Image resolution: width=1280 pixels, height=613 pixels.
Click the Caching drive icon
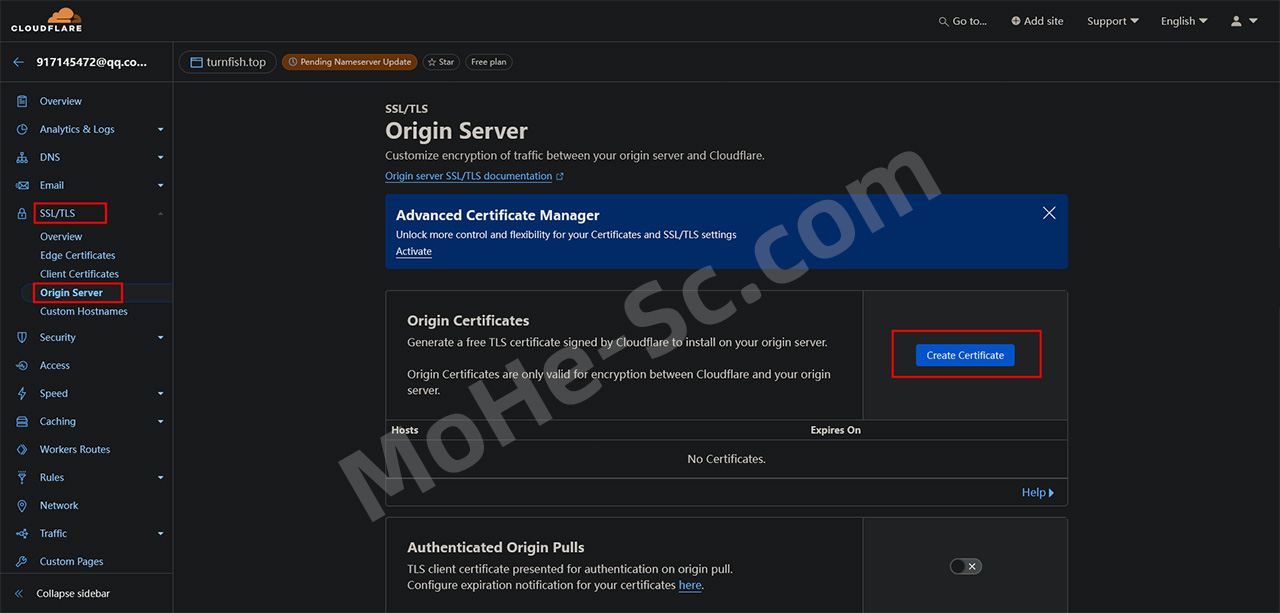22,422
